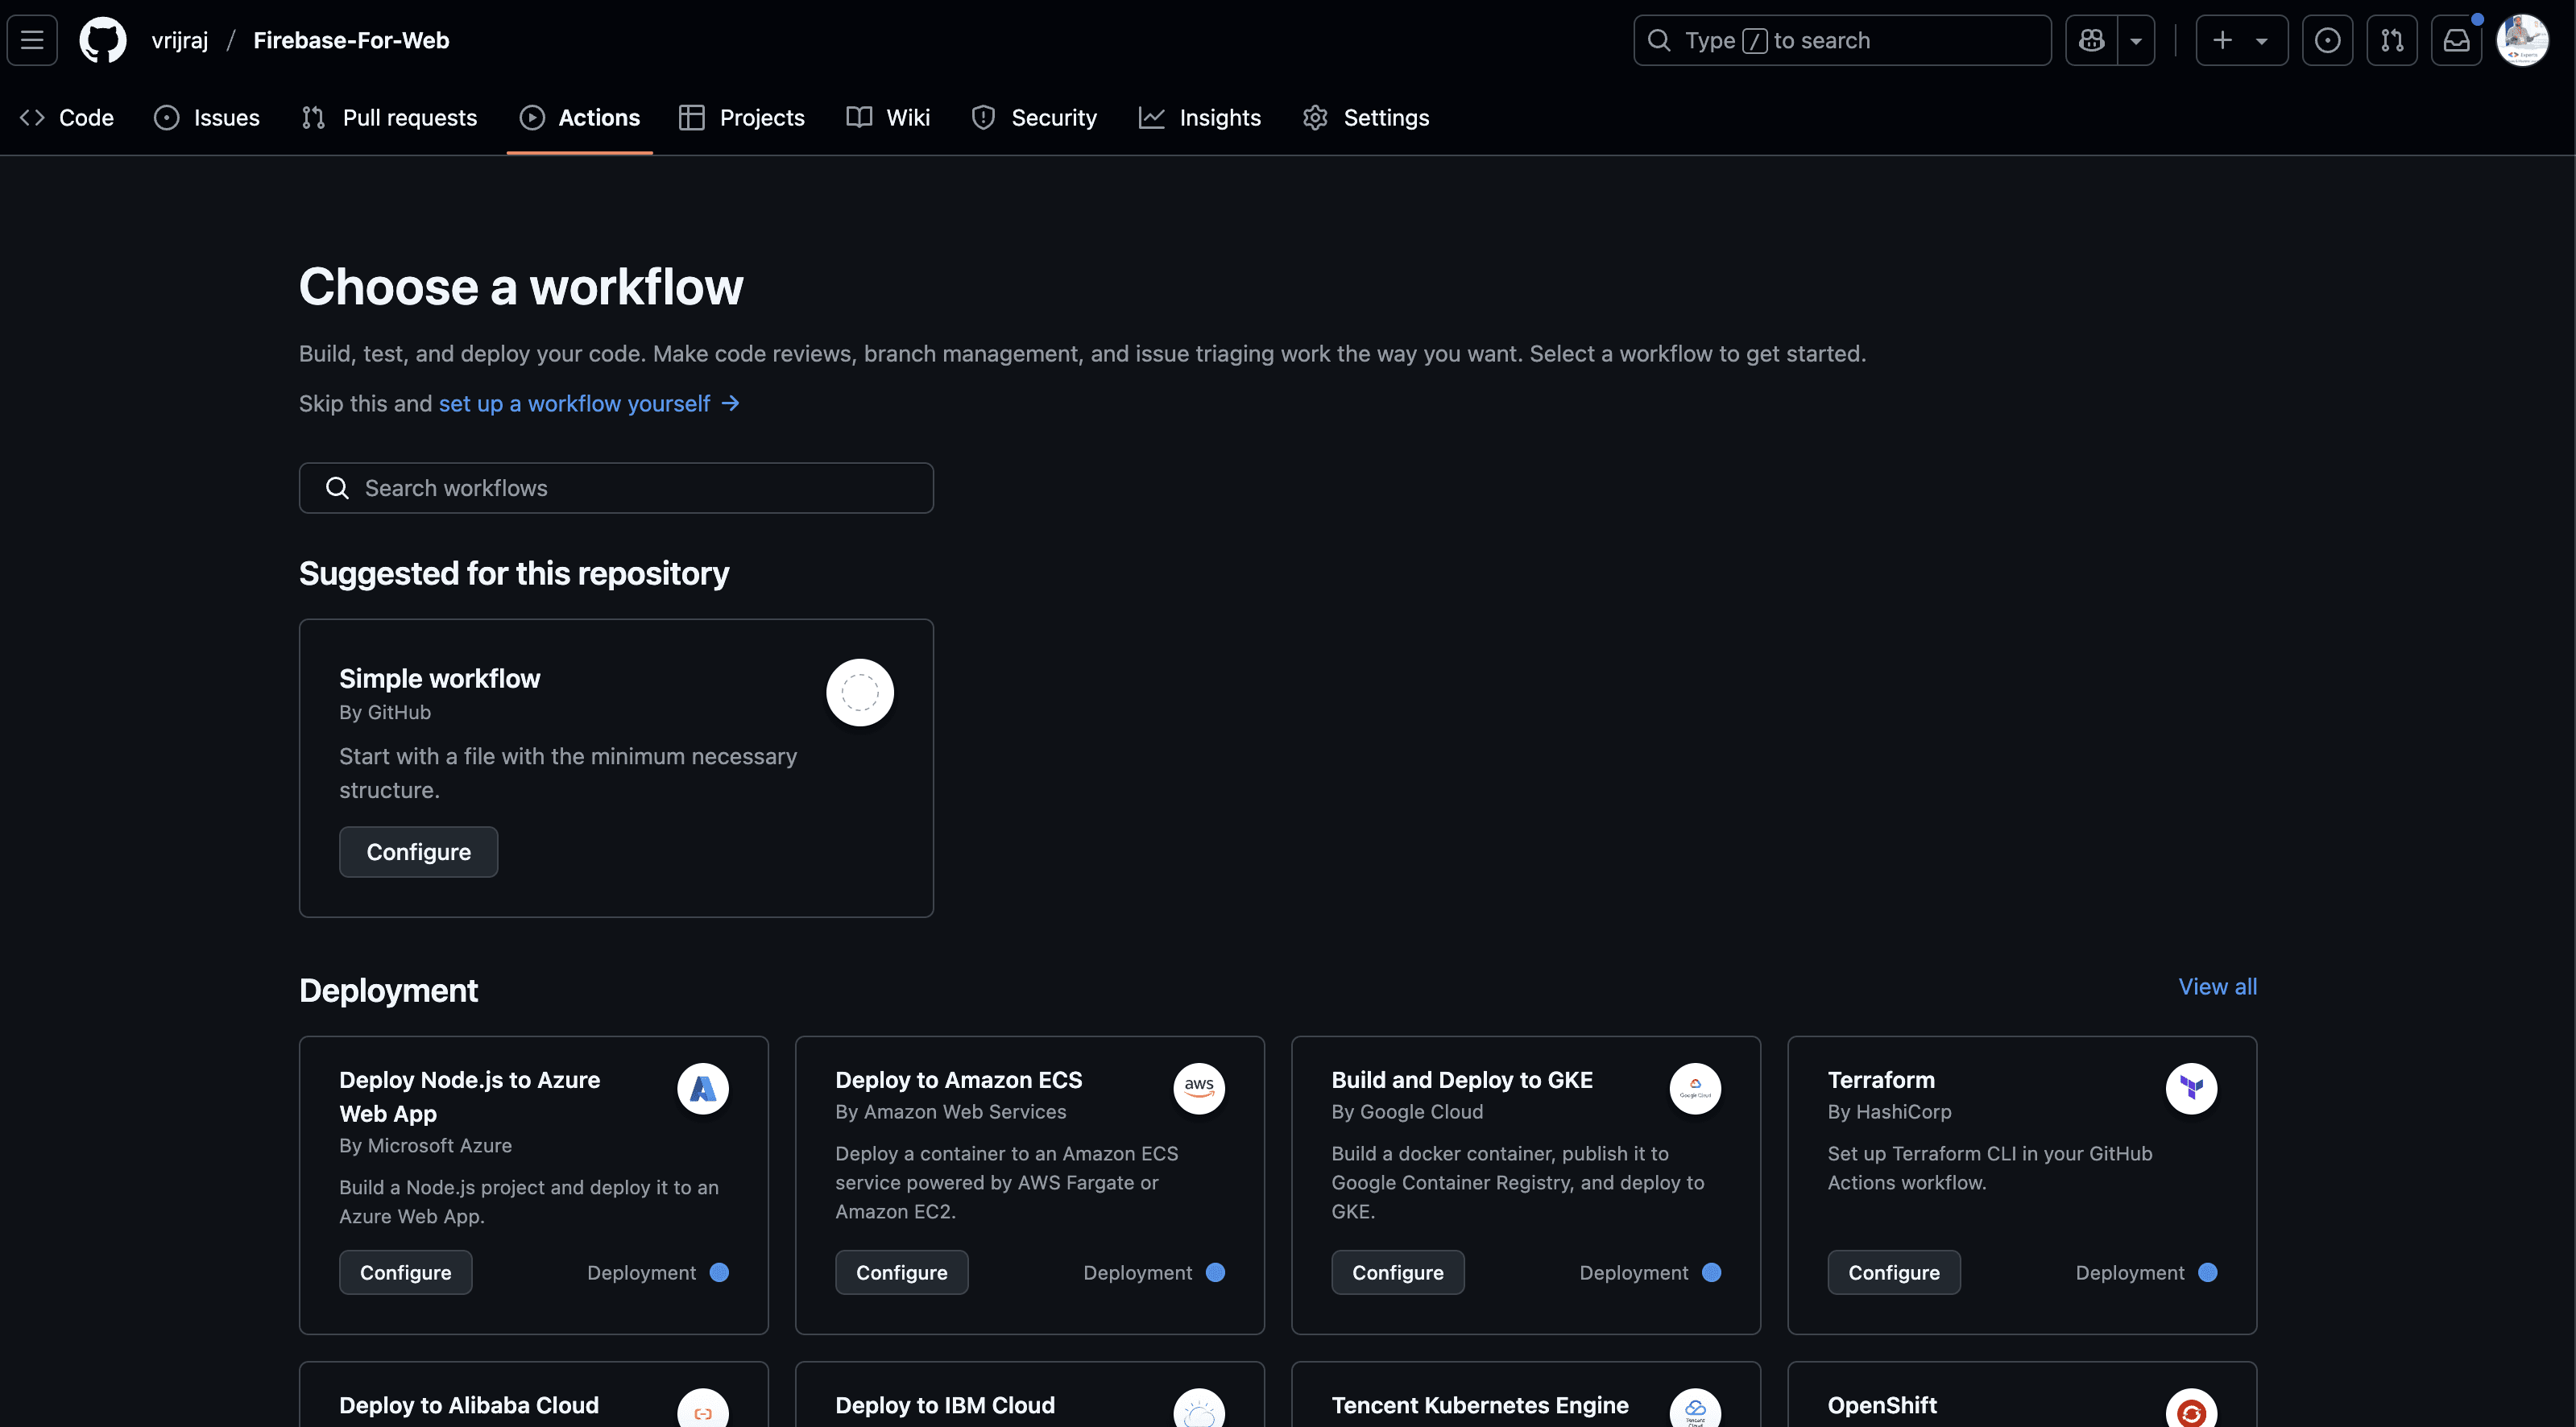Open the Settings tab
The width and height of the screenshot is (2576, 1427).
pos(1366,118)
